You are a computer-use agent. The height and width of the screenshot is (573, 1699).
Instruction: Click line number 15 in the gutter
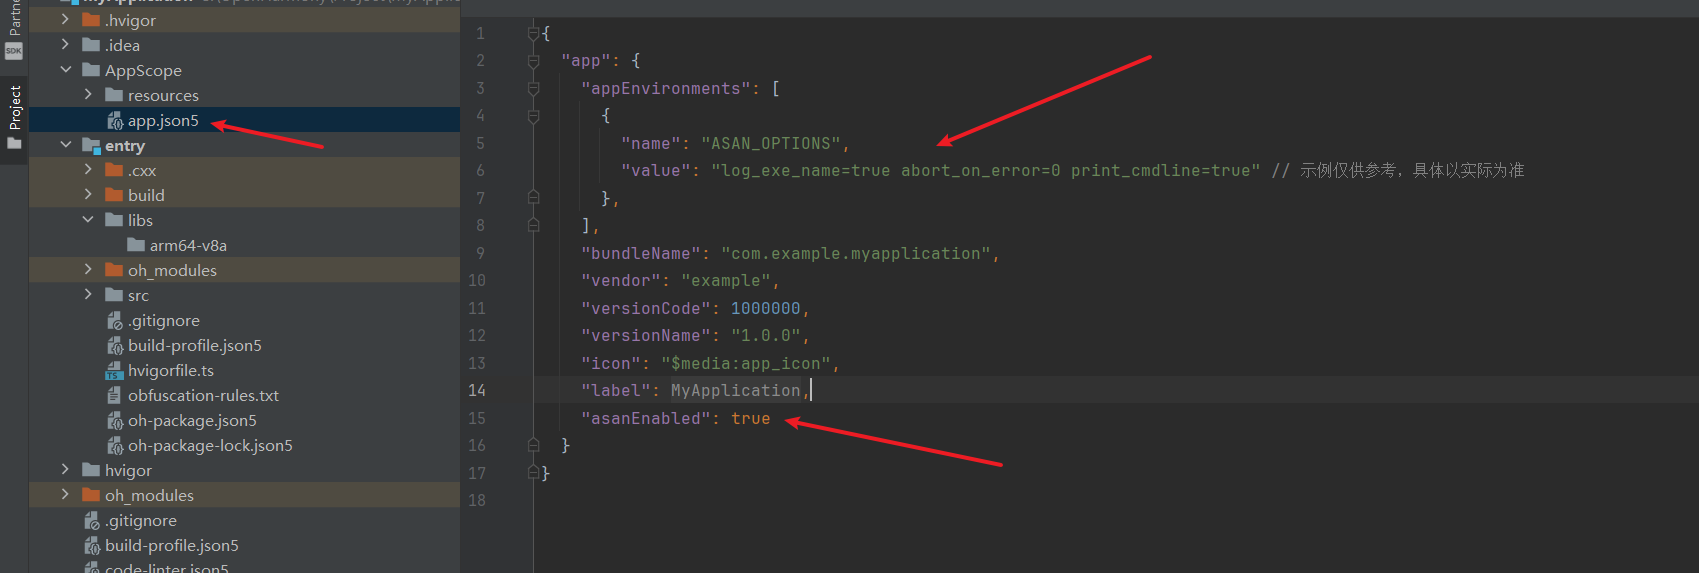(x=477, y=418)
